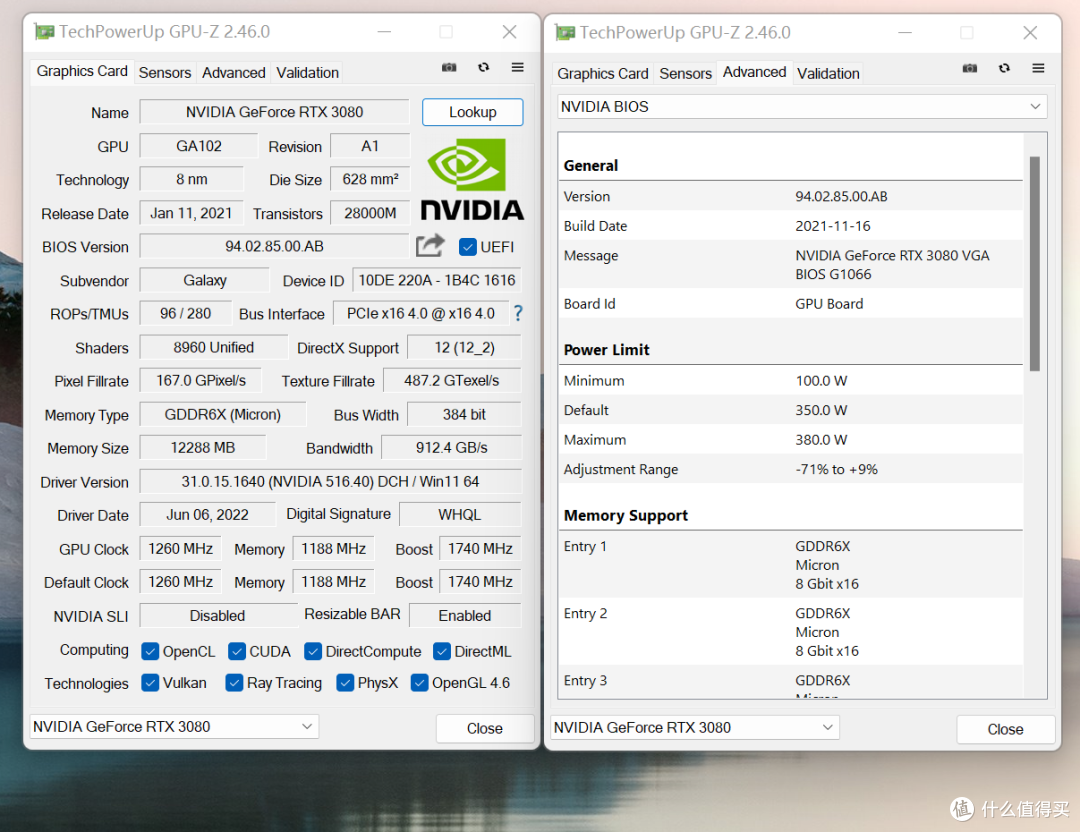1080x832 pixels.
Task: Click screenshot camera icon in left GPU-Z window
Action: pos(449,67)
